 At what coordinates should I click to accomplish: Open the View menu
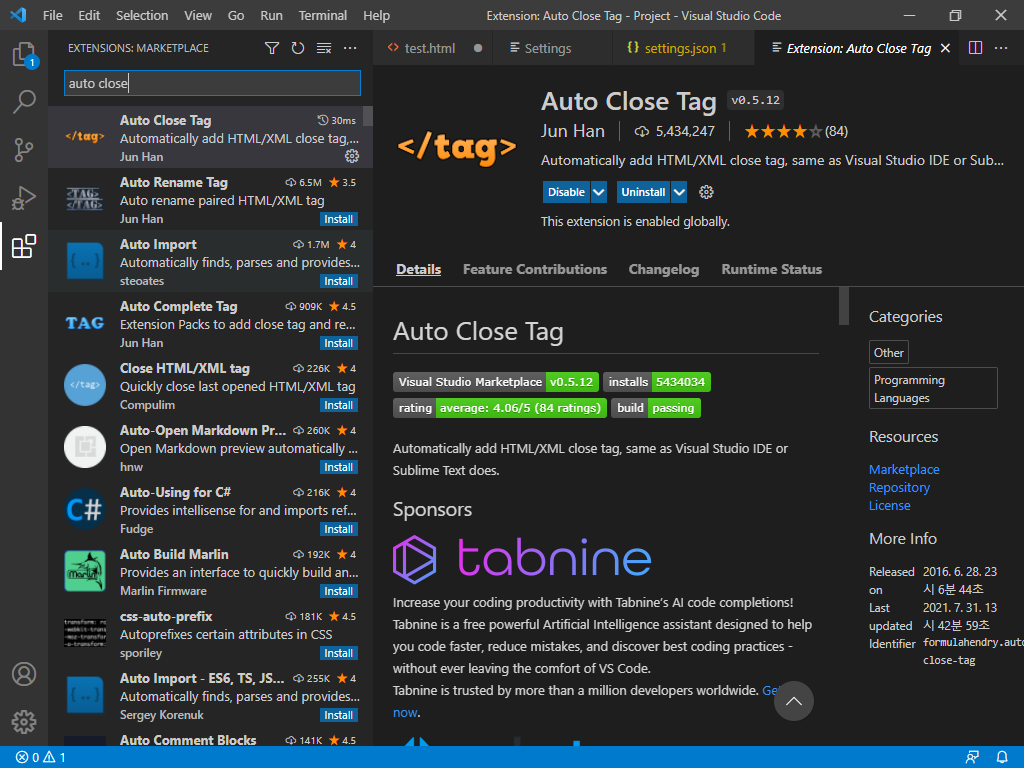tap(198, 16)
